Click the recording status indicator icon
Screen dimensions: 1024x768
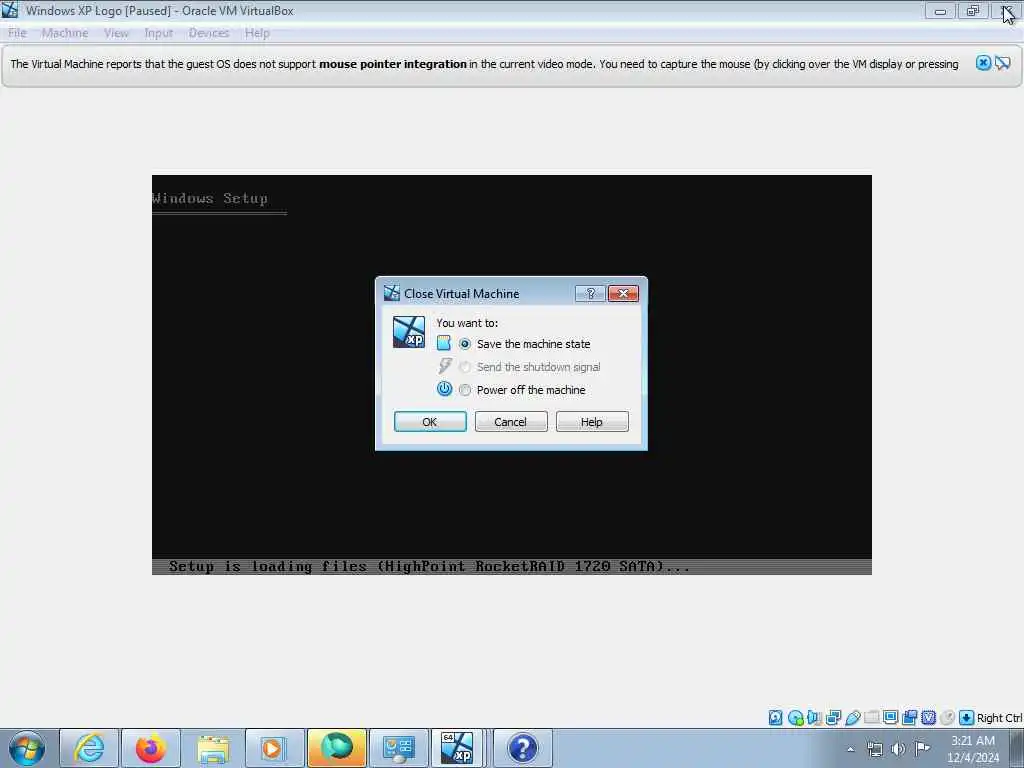909,718
